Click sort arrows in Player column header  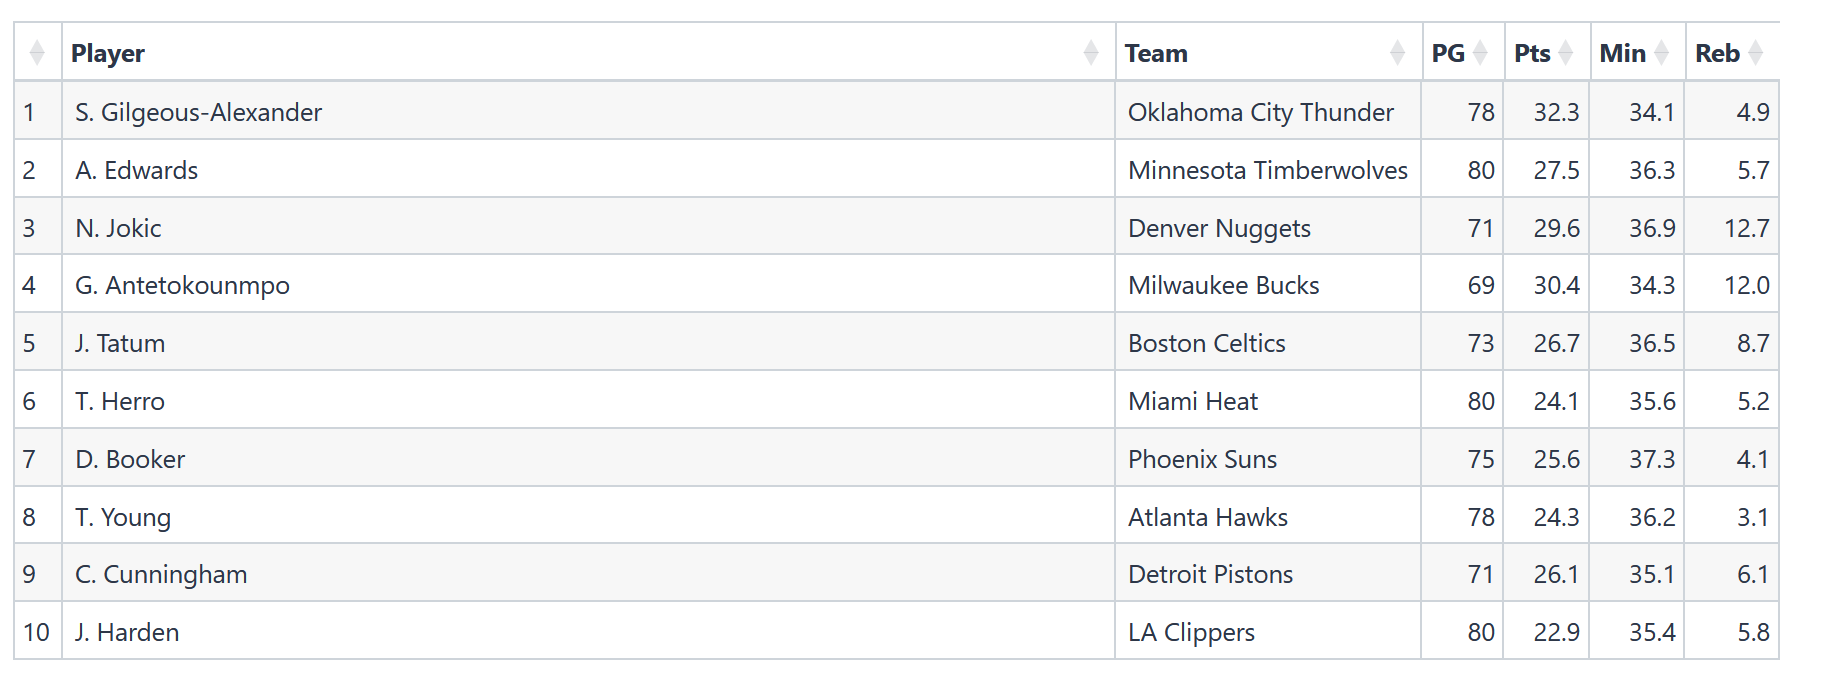tap(1091, 53)
